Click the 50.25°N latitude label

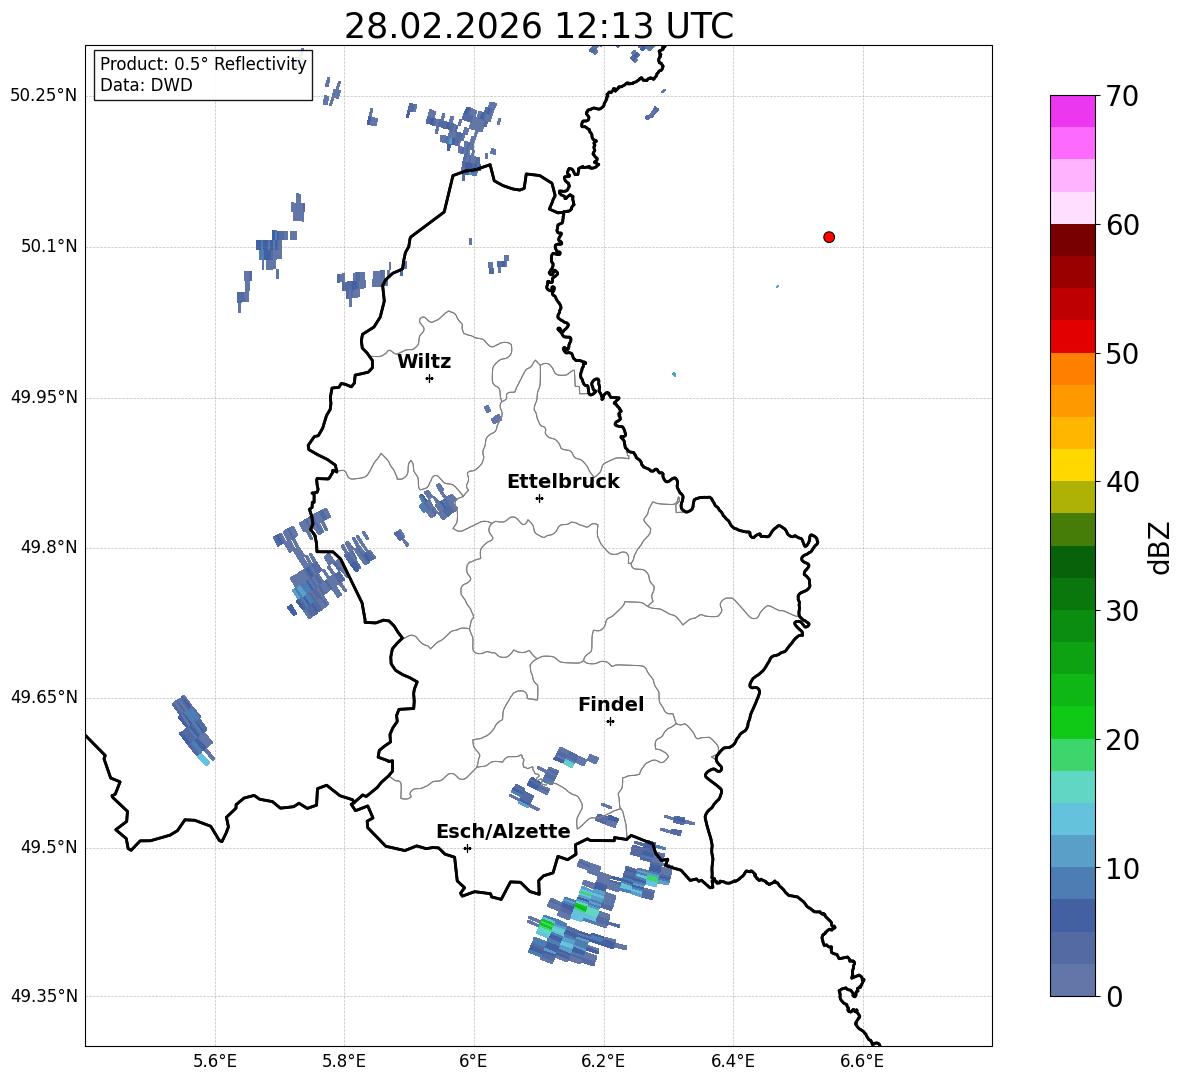[x=44, y=96]
